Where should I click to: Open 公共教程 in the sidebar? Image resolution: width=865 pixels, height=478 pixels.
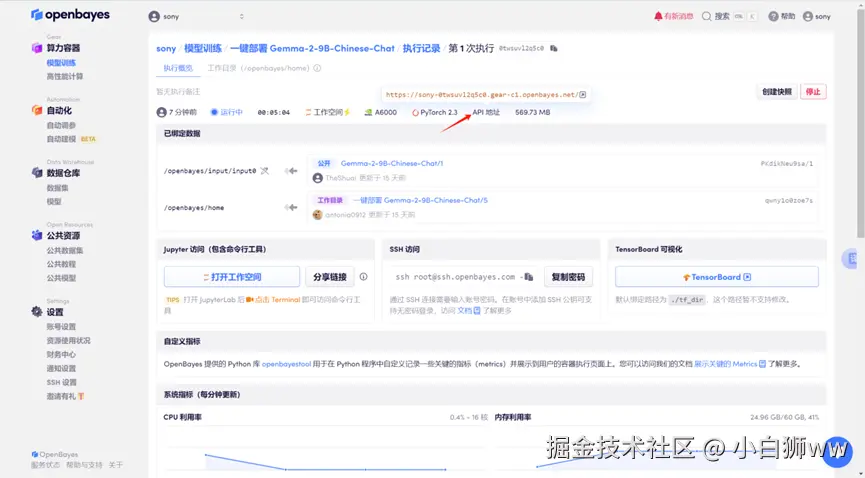coord(61,264)
